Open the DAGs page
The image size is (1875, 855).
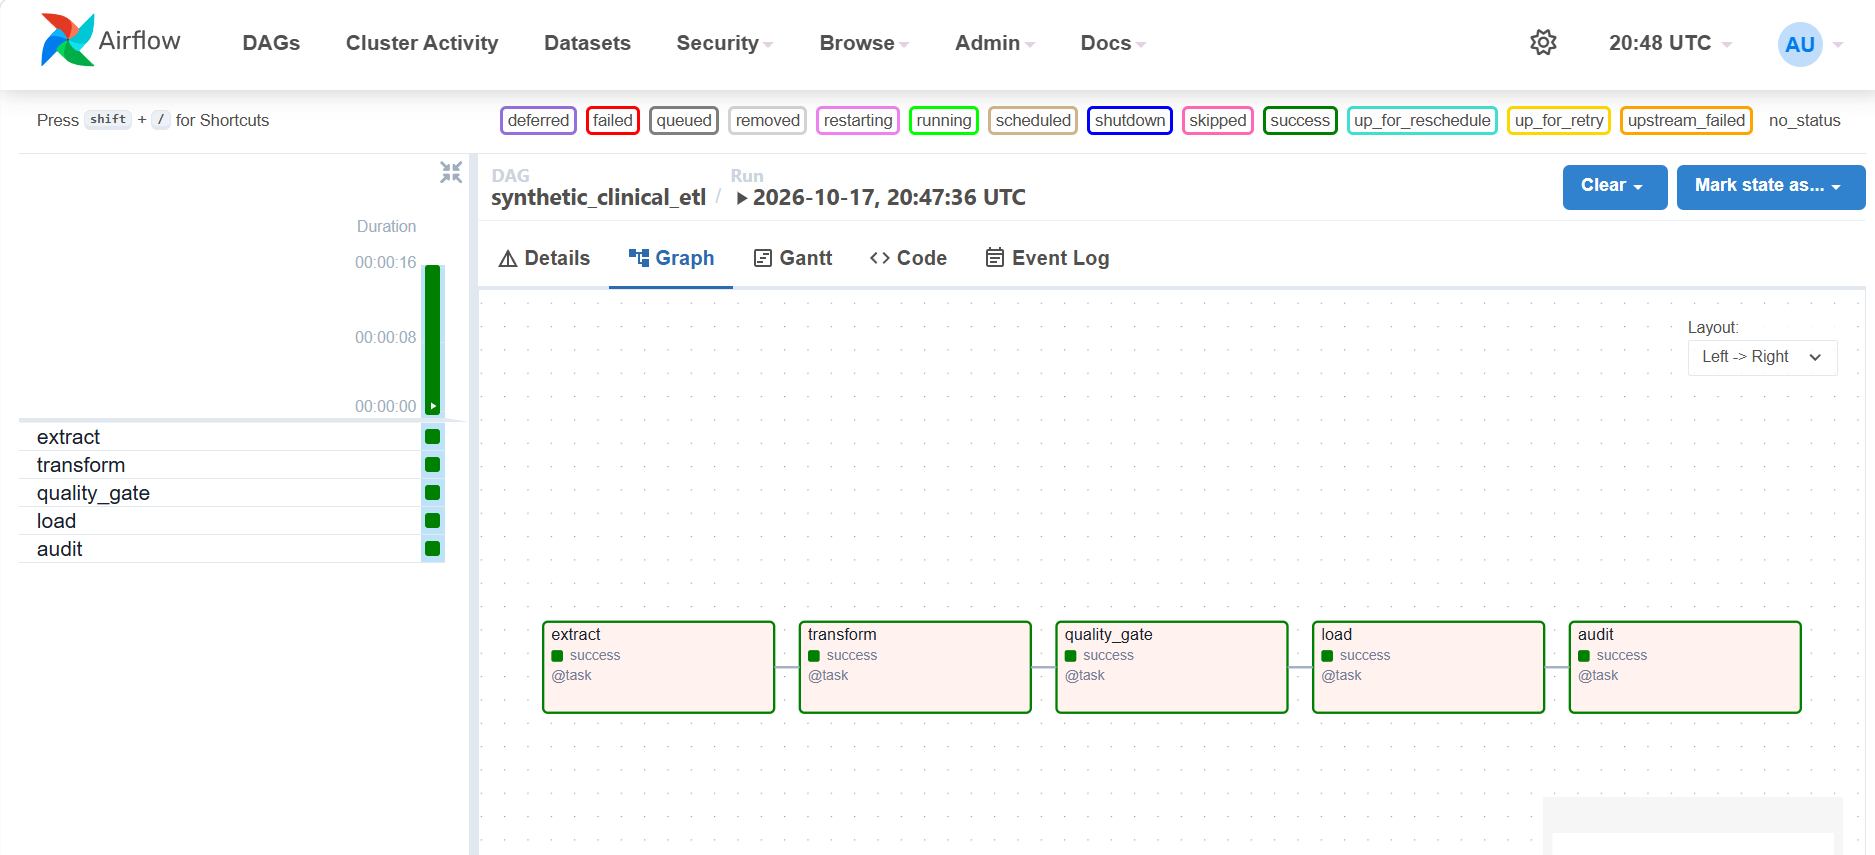[271, 43]
